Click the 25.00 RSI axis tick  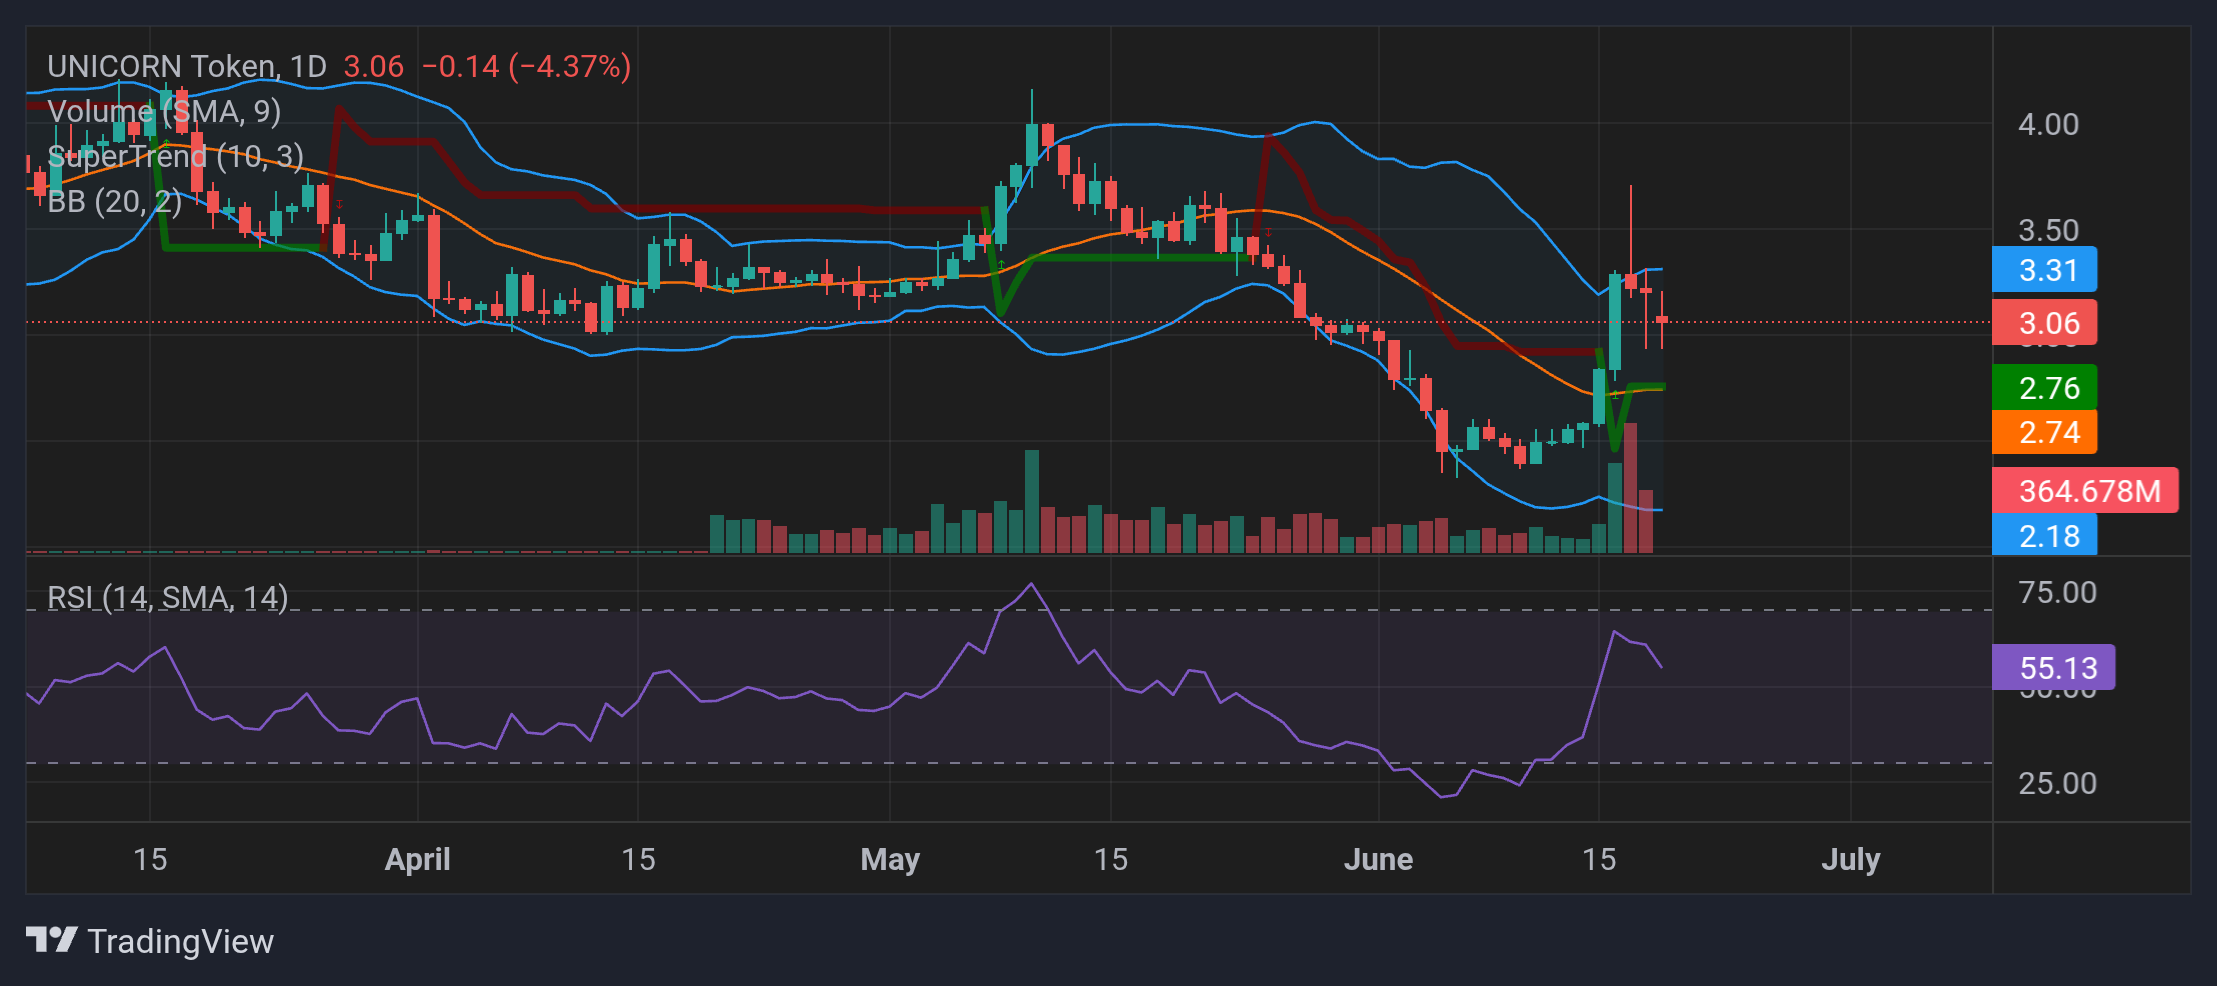coord(2057,783)
